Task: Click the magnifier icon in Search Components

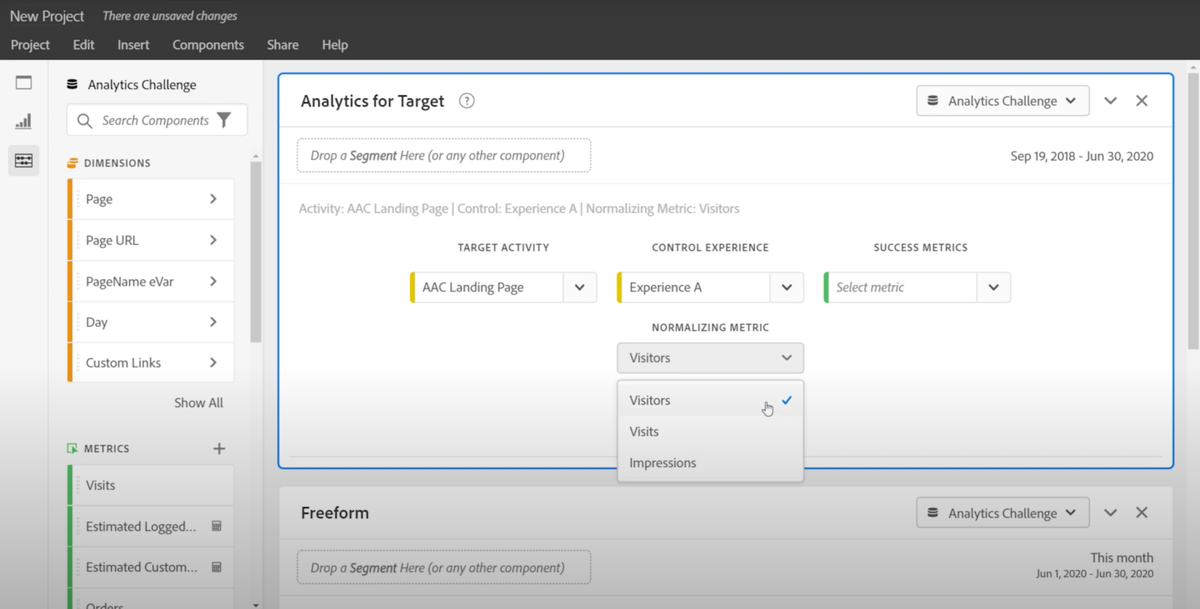Action: 85,121
